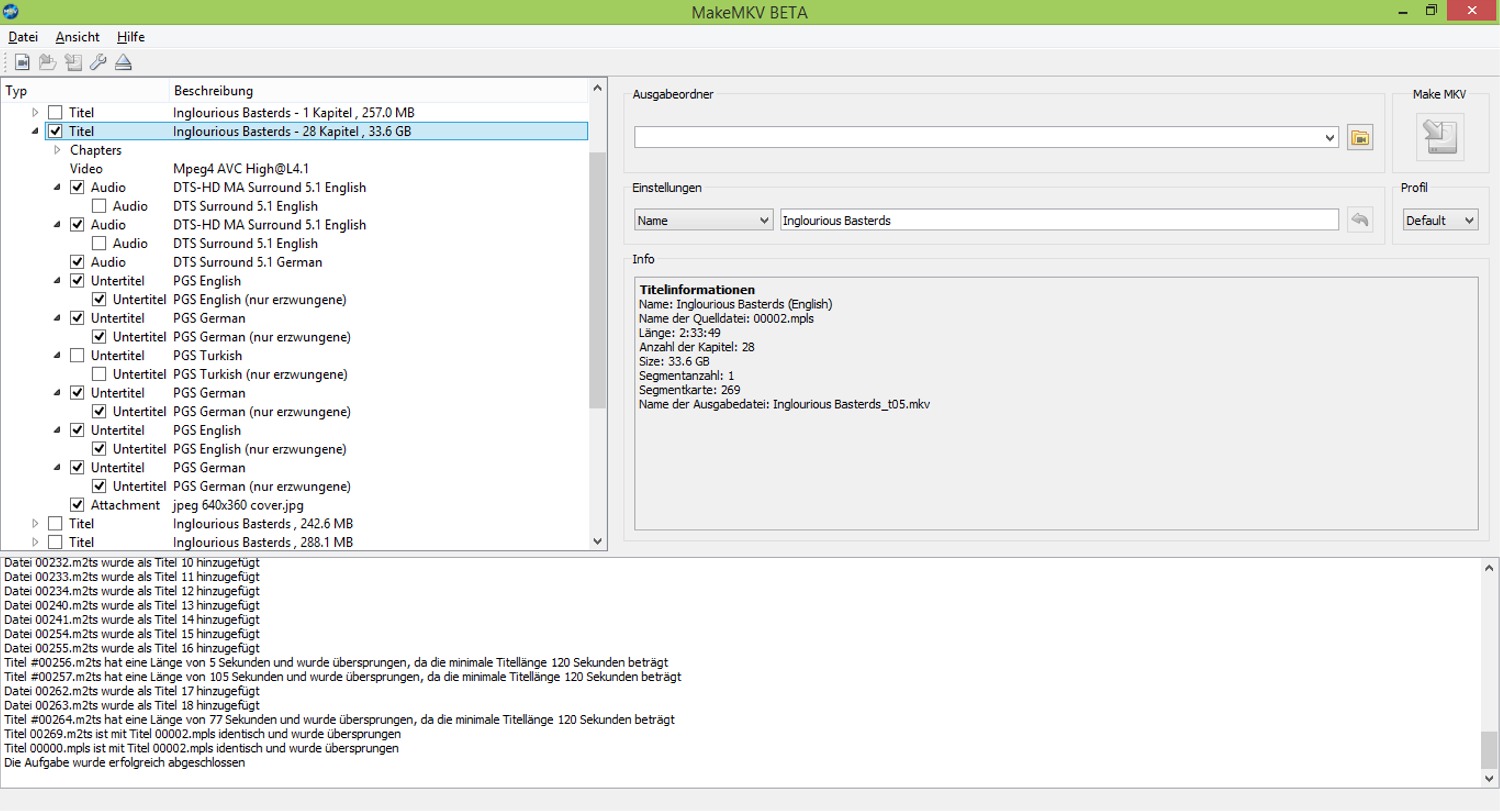
Task: Collapse the PGS Turkish subtitle node
Action: pos(58,355)
